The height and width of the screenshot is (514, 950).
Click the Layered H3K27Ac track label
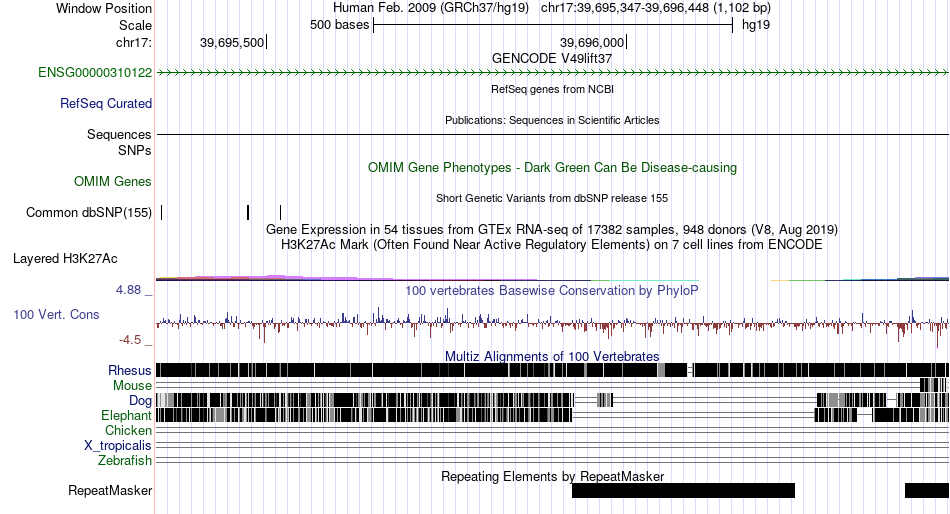[x=65, y=259]
